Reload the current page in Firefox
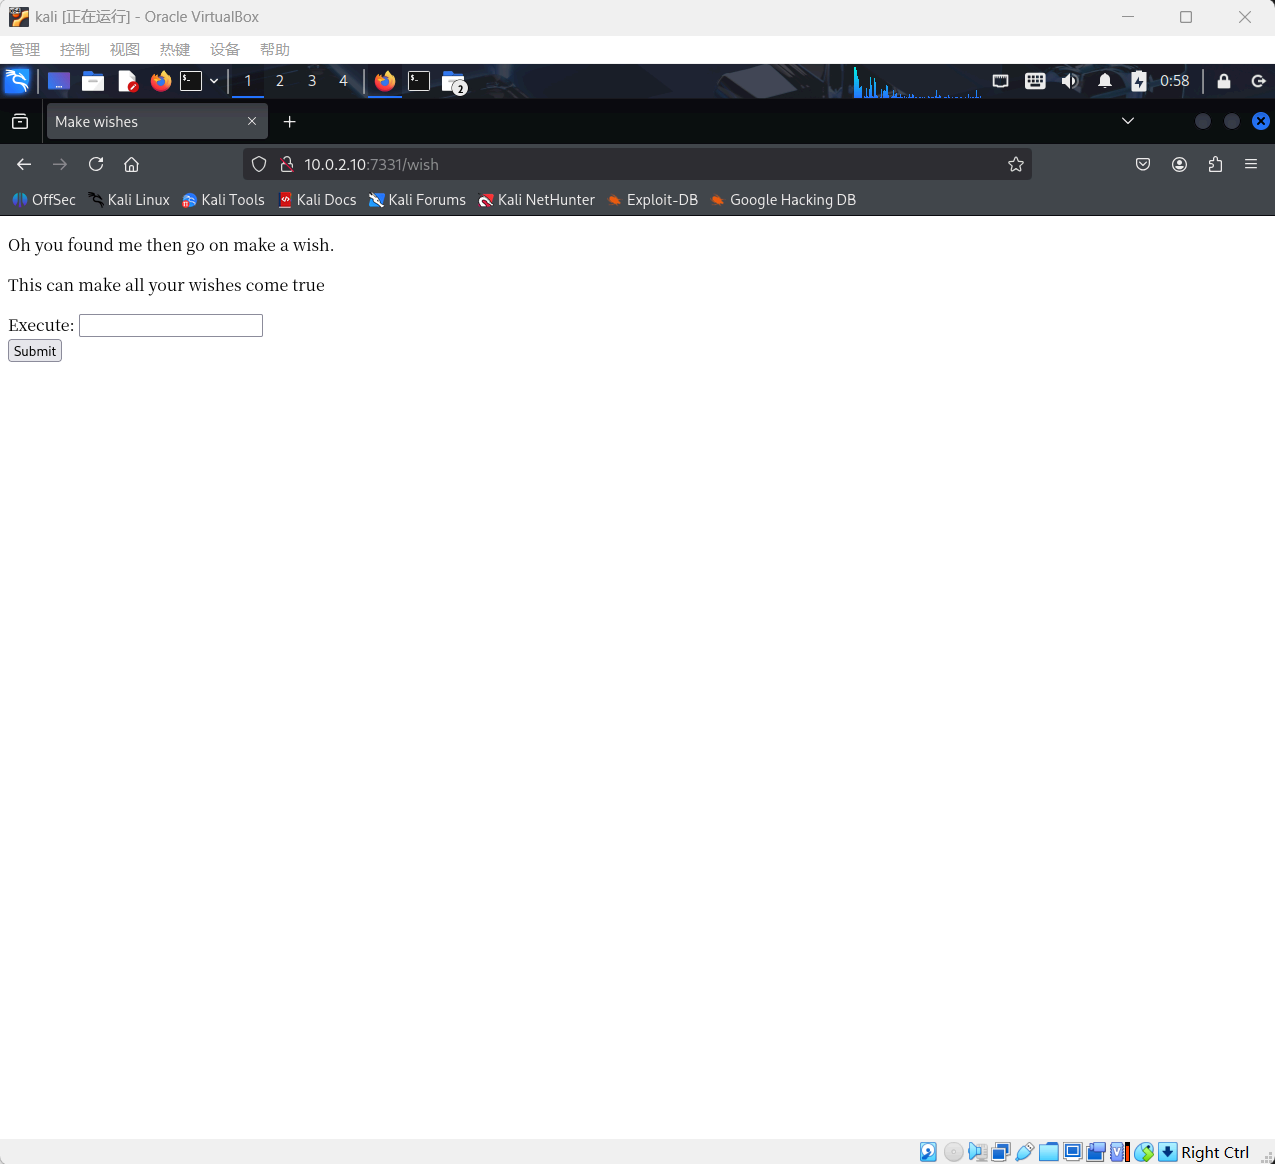Image resolution: width=1275 pixels, height=1164 pixels. click(x=96, y=164)
